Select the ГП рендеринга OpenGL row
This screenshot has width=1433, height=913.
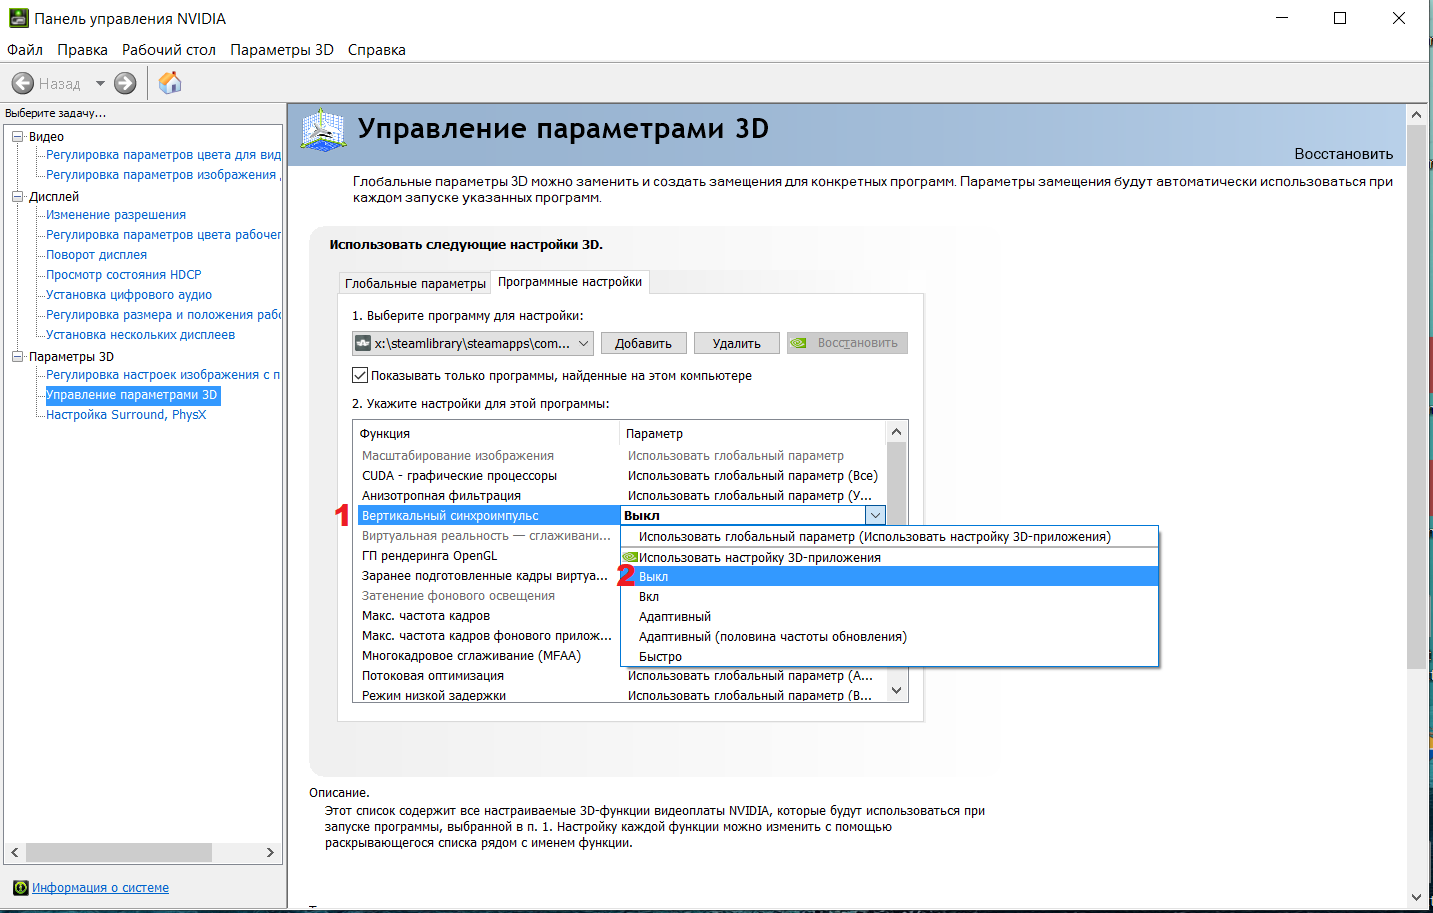[x=488, y=555]
